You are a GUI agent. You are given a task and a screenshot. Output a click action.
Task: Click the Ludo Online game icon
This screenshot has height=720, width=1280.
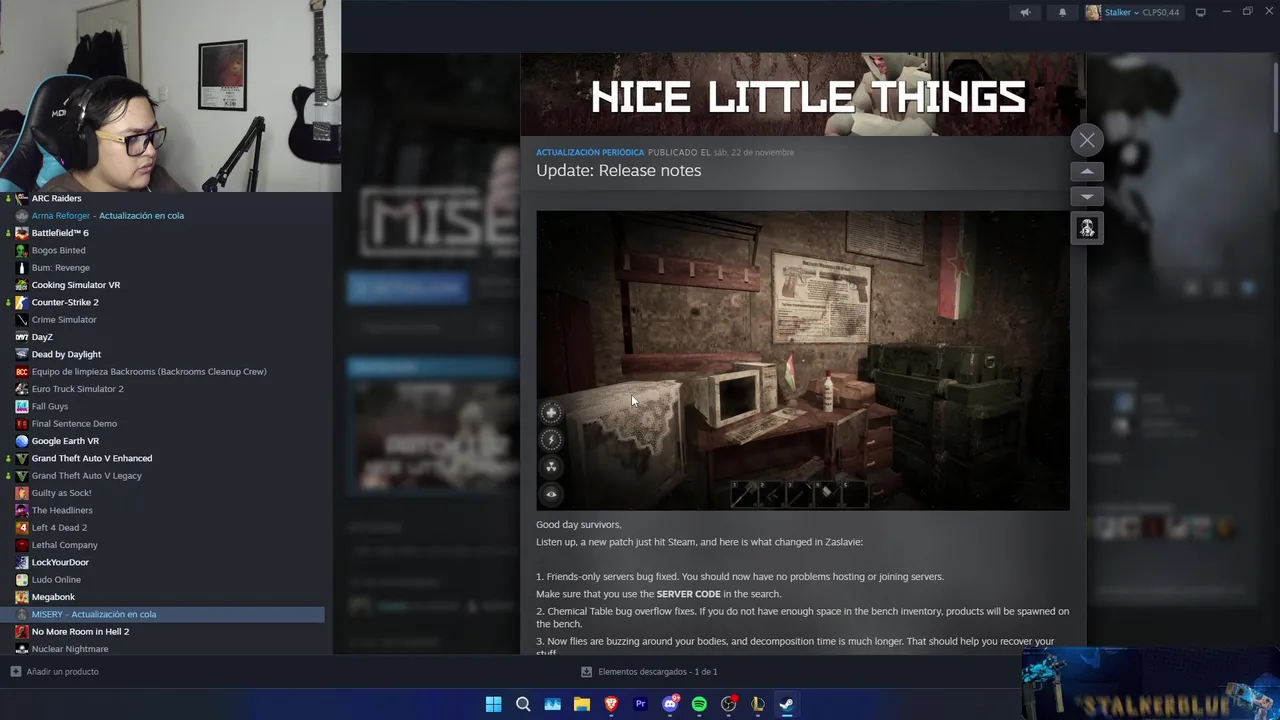coord(22,579)
